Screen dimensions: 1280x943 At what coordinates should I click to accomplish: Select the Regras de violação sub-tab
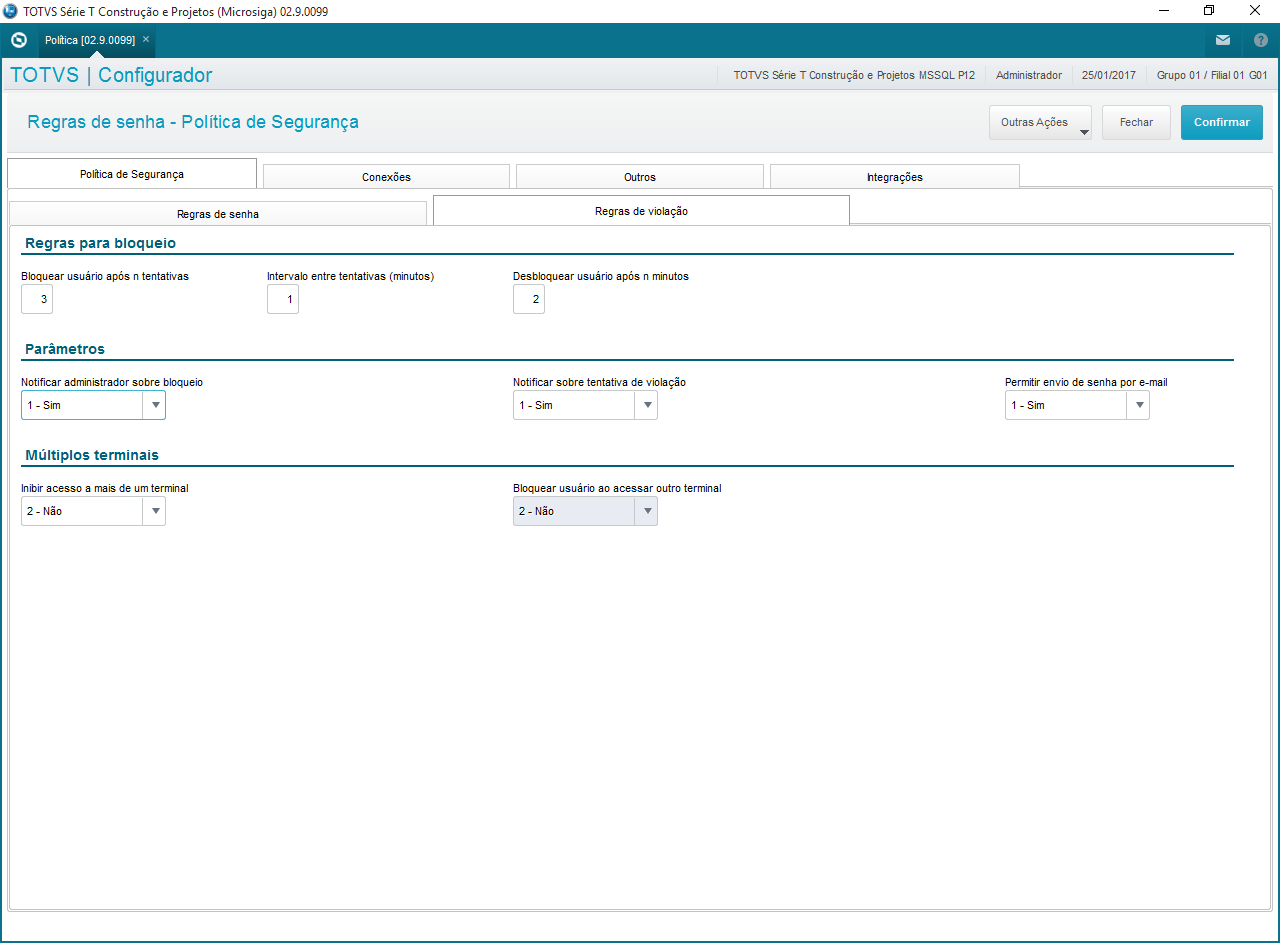pos(641,211)
